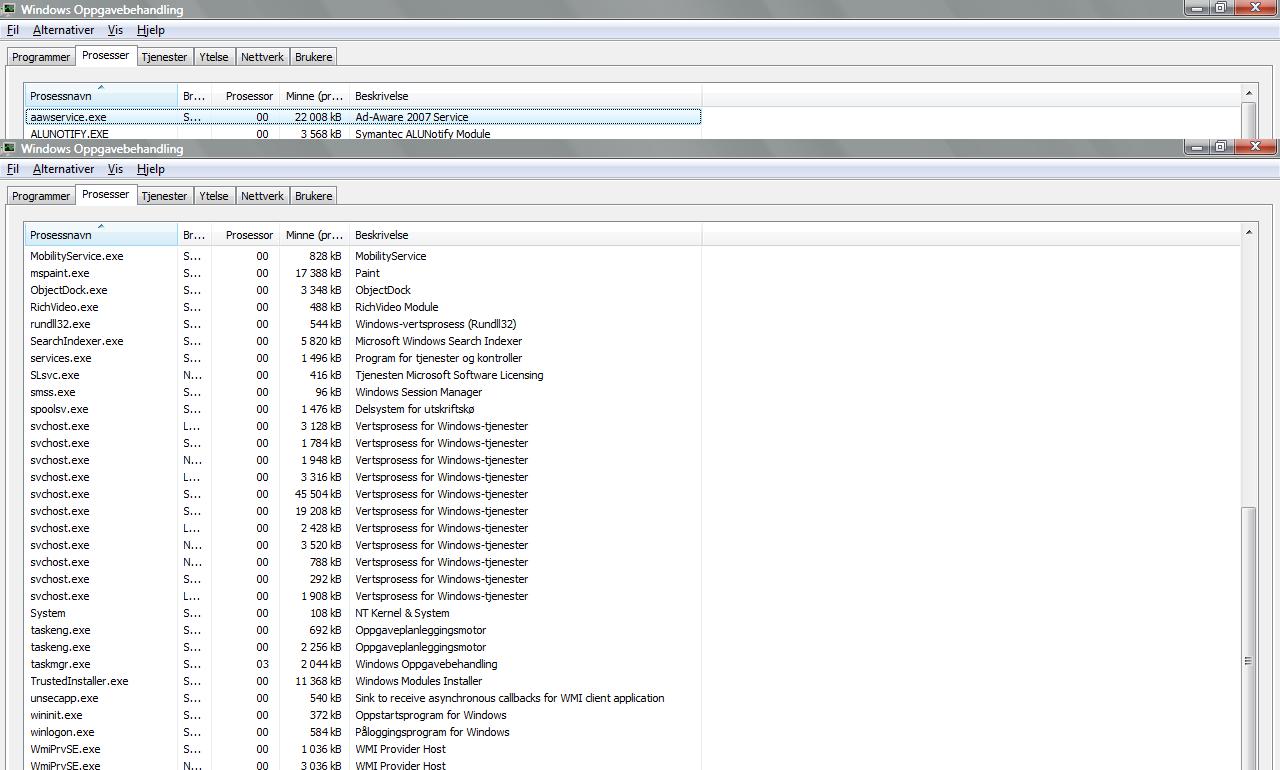Select the RichVideo.exe process row

pos(363,307)
